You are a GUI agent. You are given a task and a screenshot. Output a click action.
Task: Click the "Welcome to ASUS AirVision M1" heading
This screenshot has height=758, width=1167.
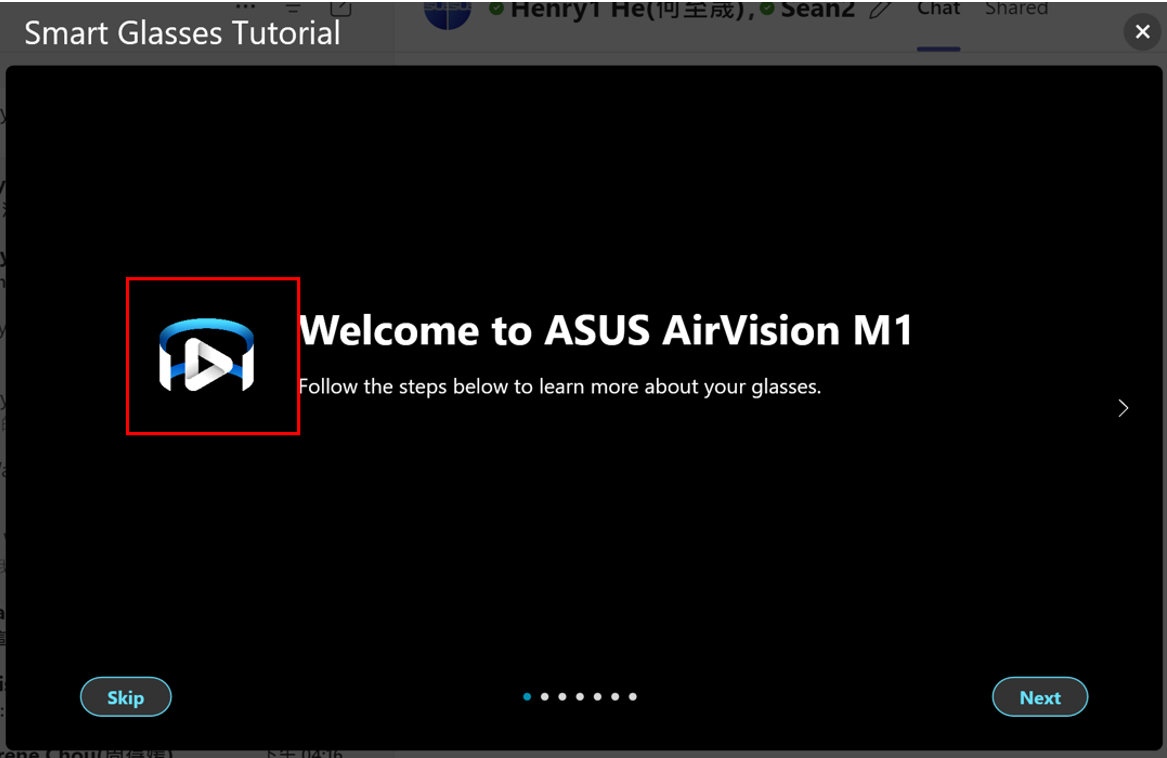tap(606, 330)
